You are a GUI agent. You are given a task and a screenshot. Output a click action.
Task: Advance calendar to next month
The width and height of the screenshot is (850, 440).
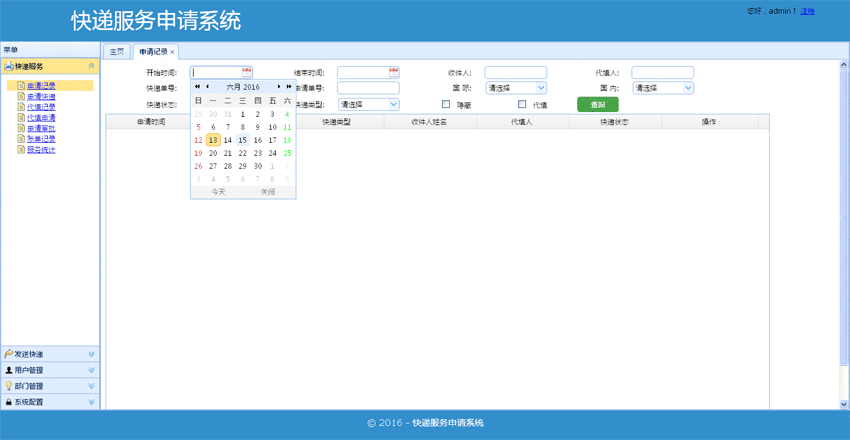[278, 87]
